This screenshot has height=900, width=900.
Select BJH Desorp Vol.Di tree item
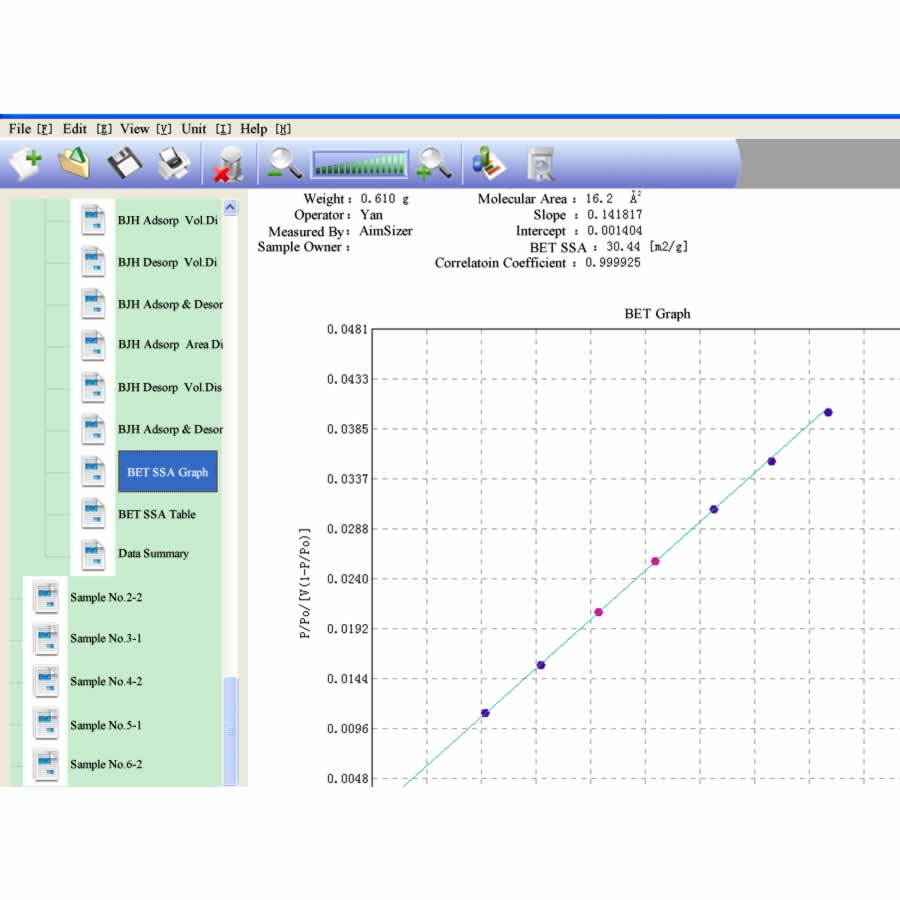click(168, 262)
